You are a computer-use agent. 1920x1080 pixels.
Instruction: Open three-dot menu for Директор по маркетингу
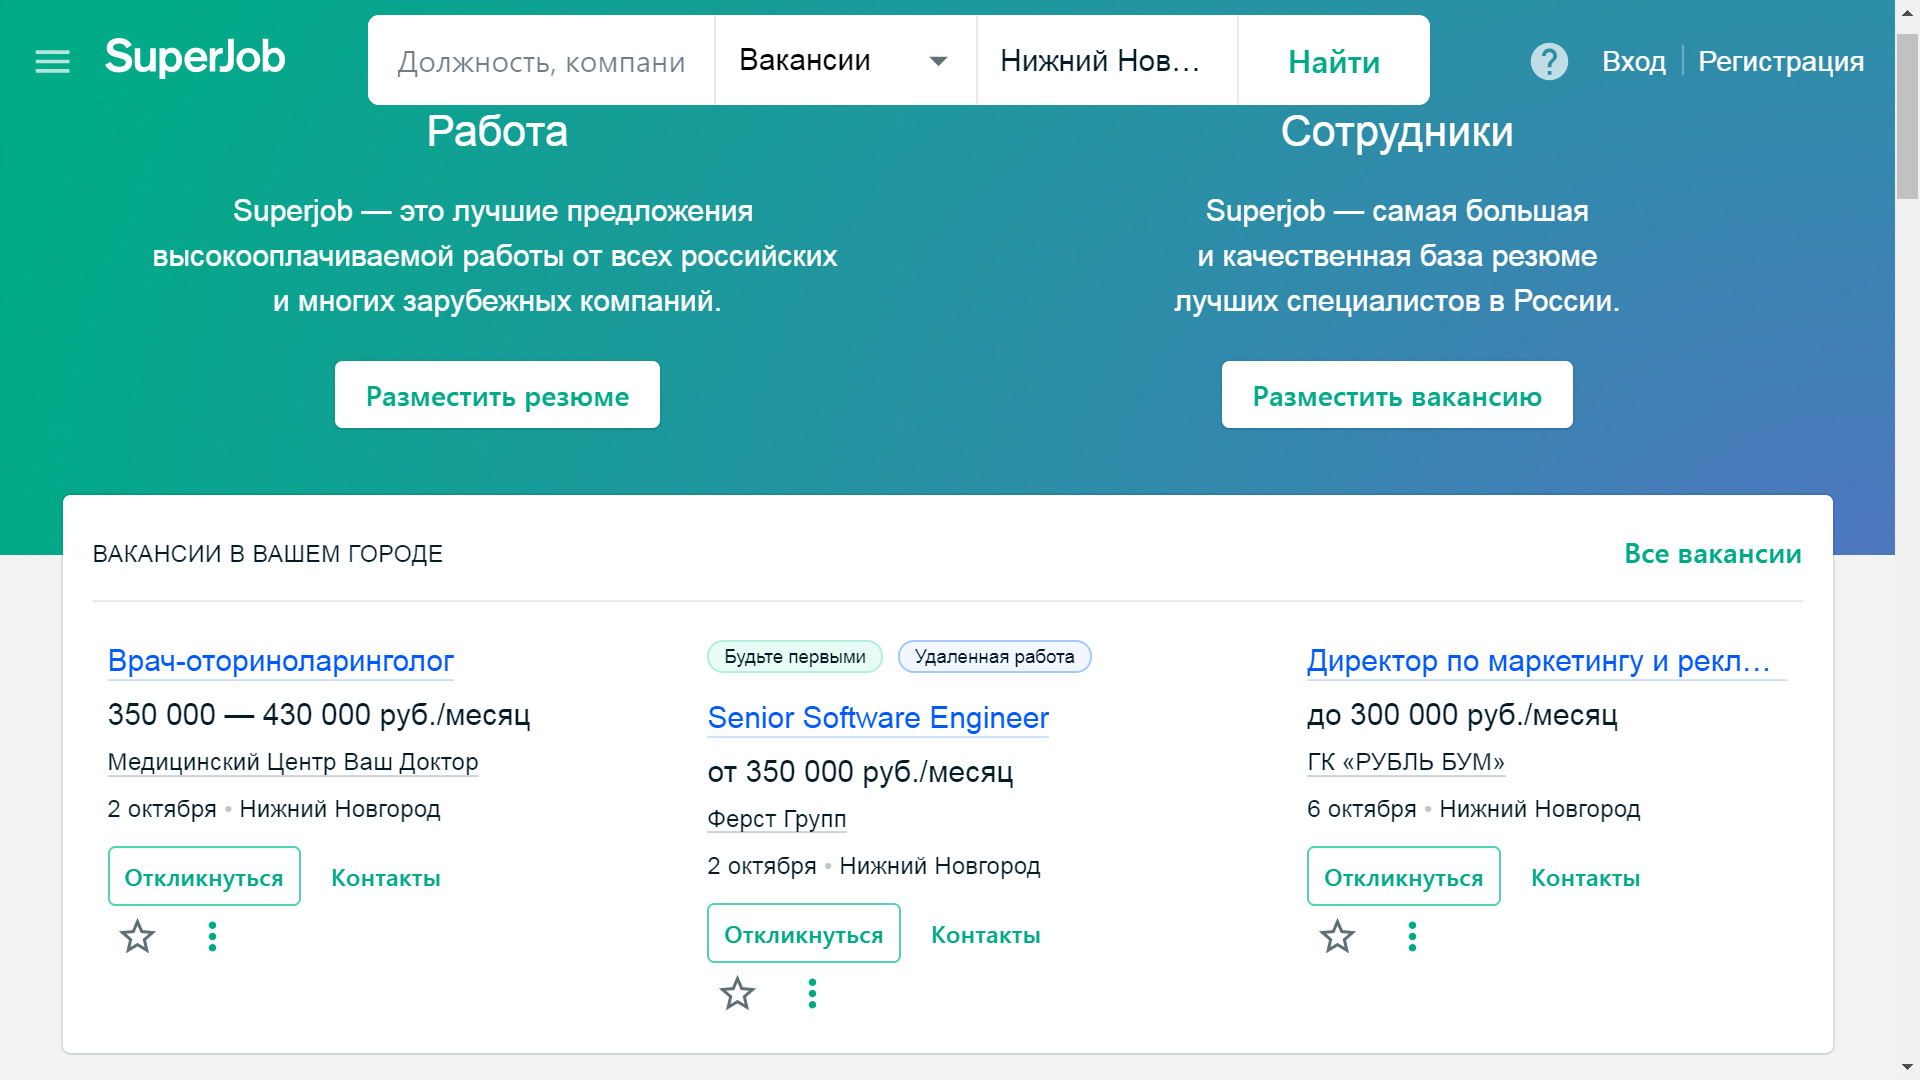(1412, 937)
